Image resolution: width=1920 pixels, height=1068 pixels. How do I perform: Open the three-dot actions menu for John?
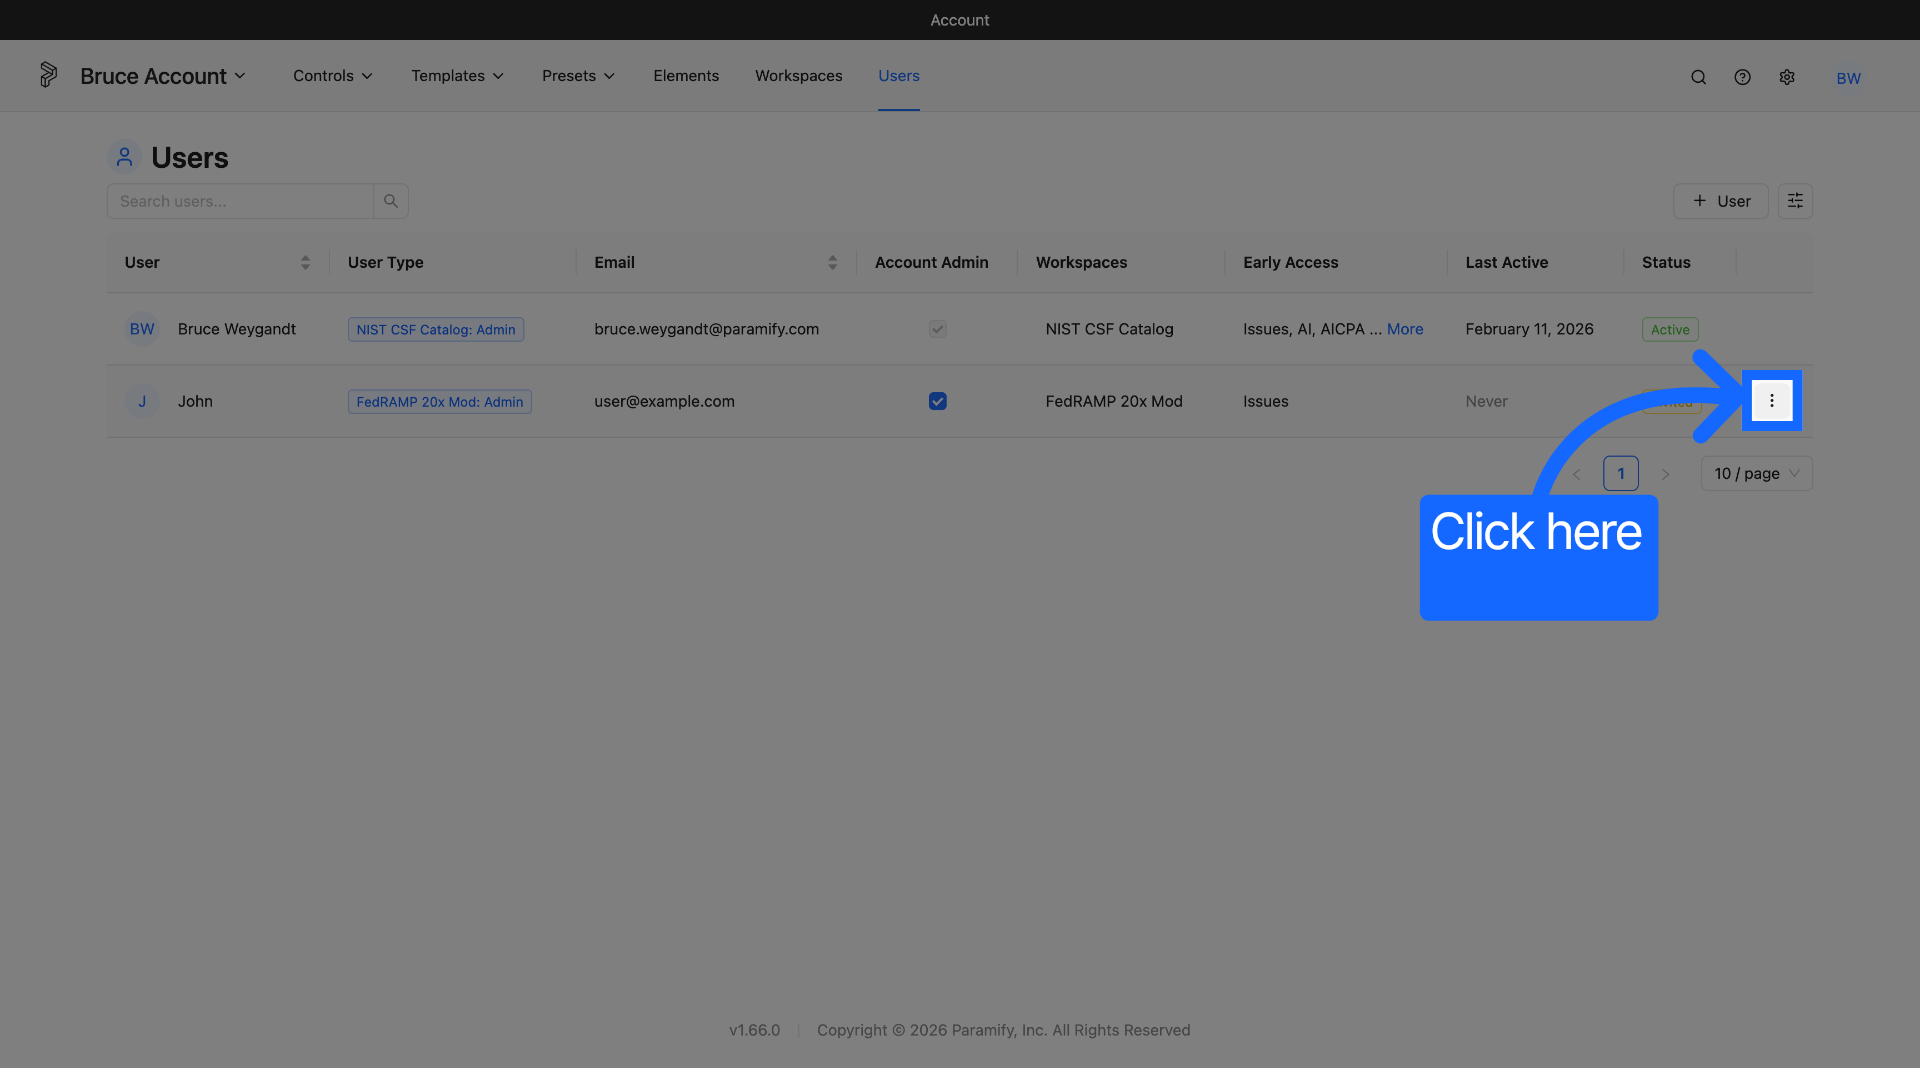(x=1772, y=401)
